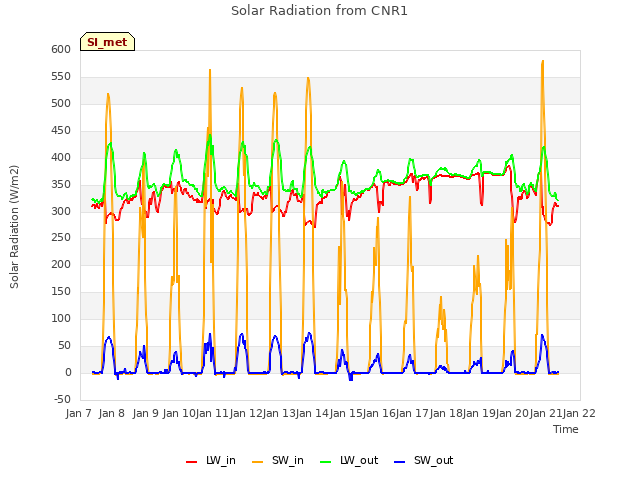
Task: Click the 300 y-axis tick label
Action: point(61,211)
